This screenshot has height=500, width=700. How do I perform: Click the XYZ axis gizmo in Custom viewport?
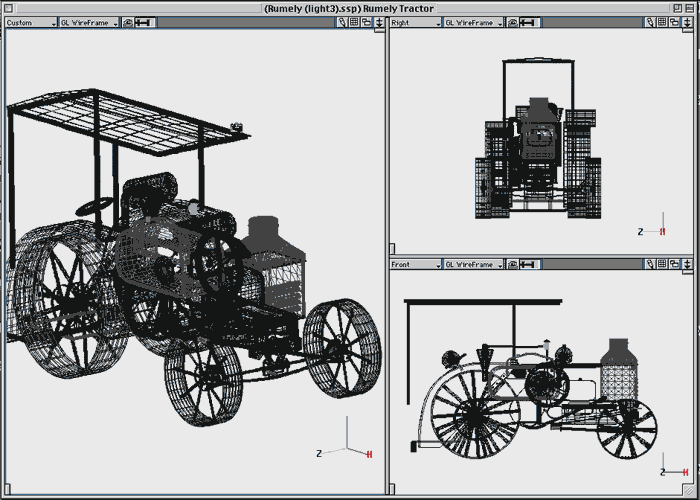click(x=347, y=446)
